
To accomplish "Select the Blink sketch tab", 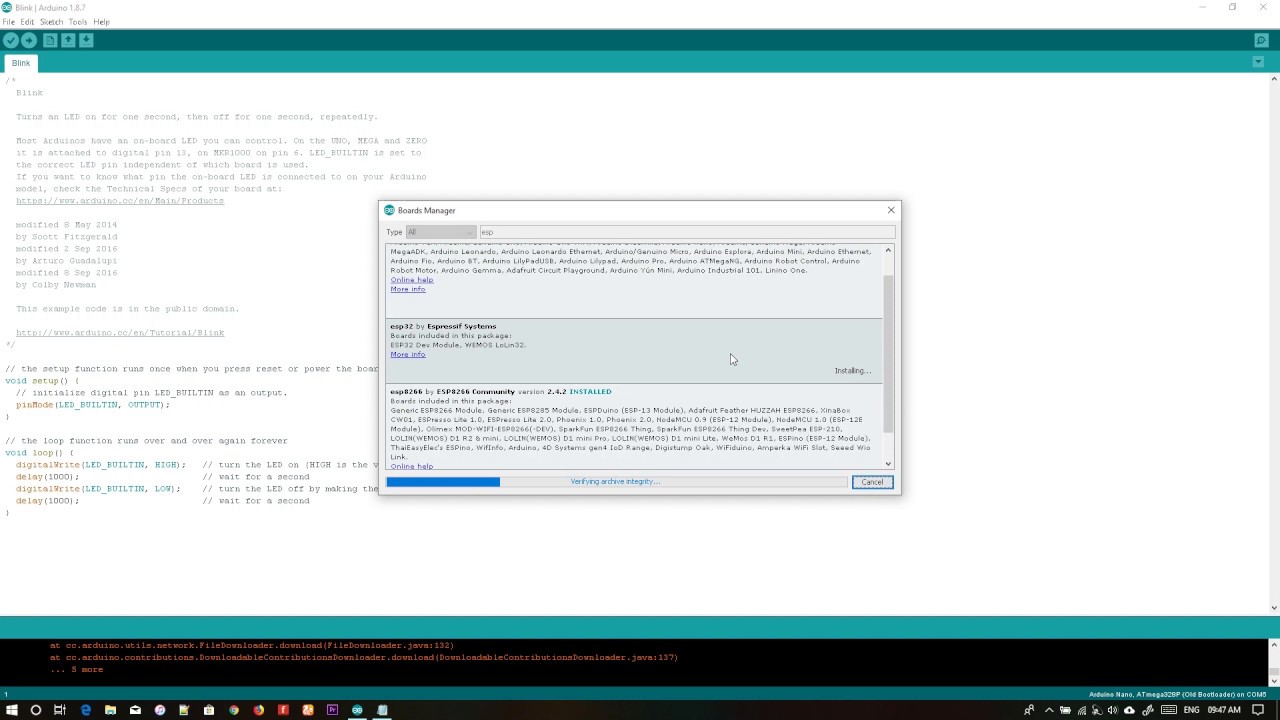I will (21, 63).
